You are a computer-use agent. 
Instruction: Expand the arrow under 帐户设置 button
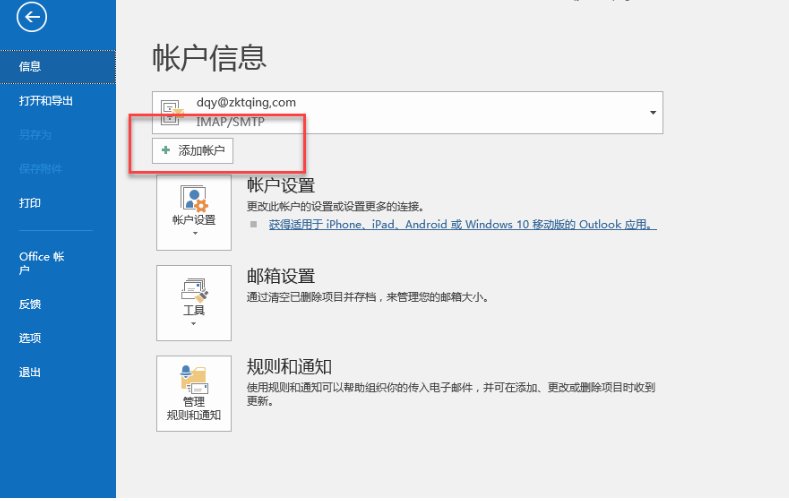[195, 233]
